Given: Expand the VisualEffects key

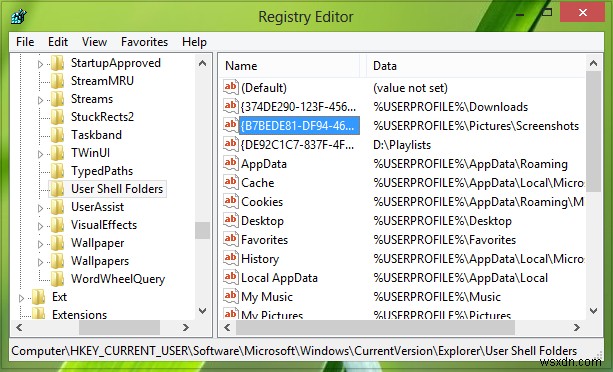Looking at the screenshot, I should 40,226.
